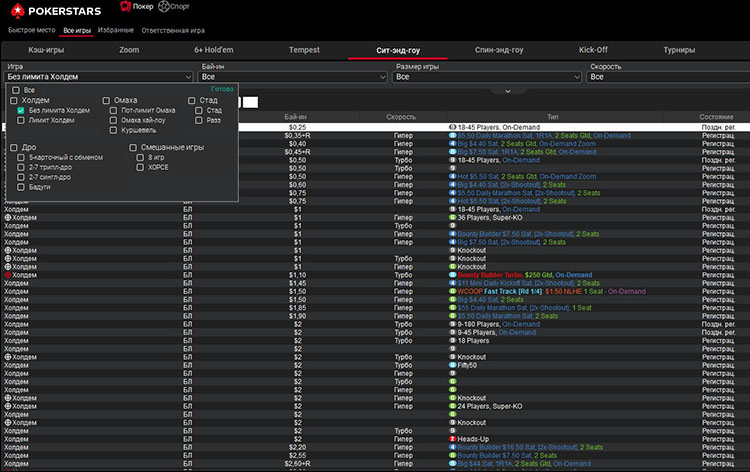The width and height of the screenshot is (750, 472).
Task: Click the red bounty icon in the $1,10 row
Action: pos(8,275)
